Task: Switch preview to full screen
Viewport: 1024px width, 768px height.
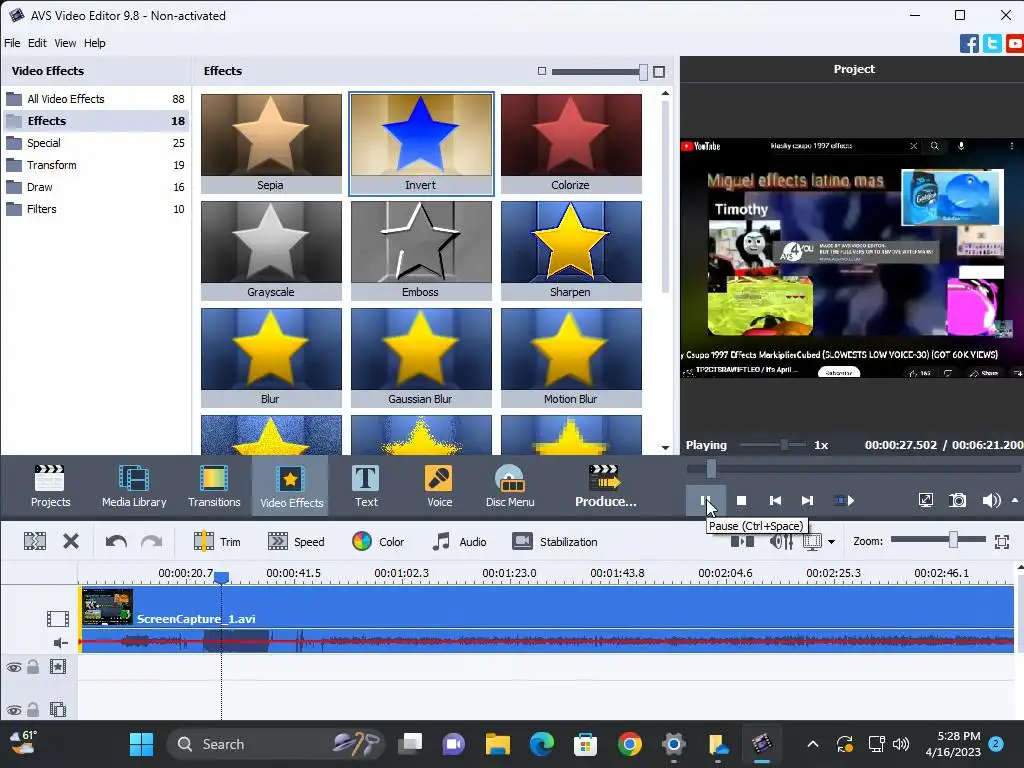Action: coord(925,500)
